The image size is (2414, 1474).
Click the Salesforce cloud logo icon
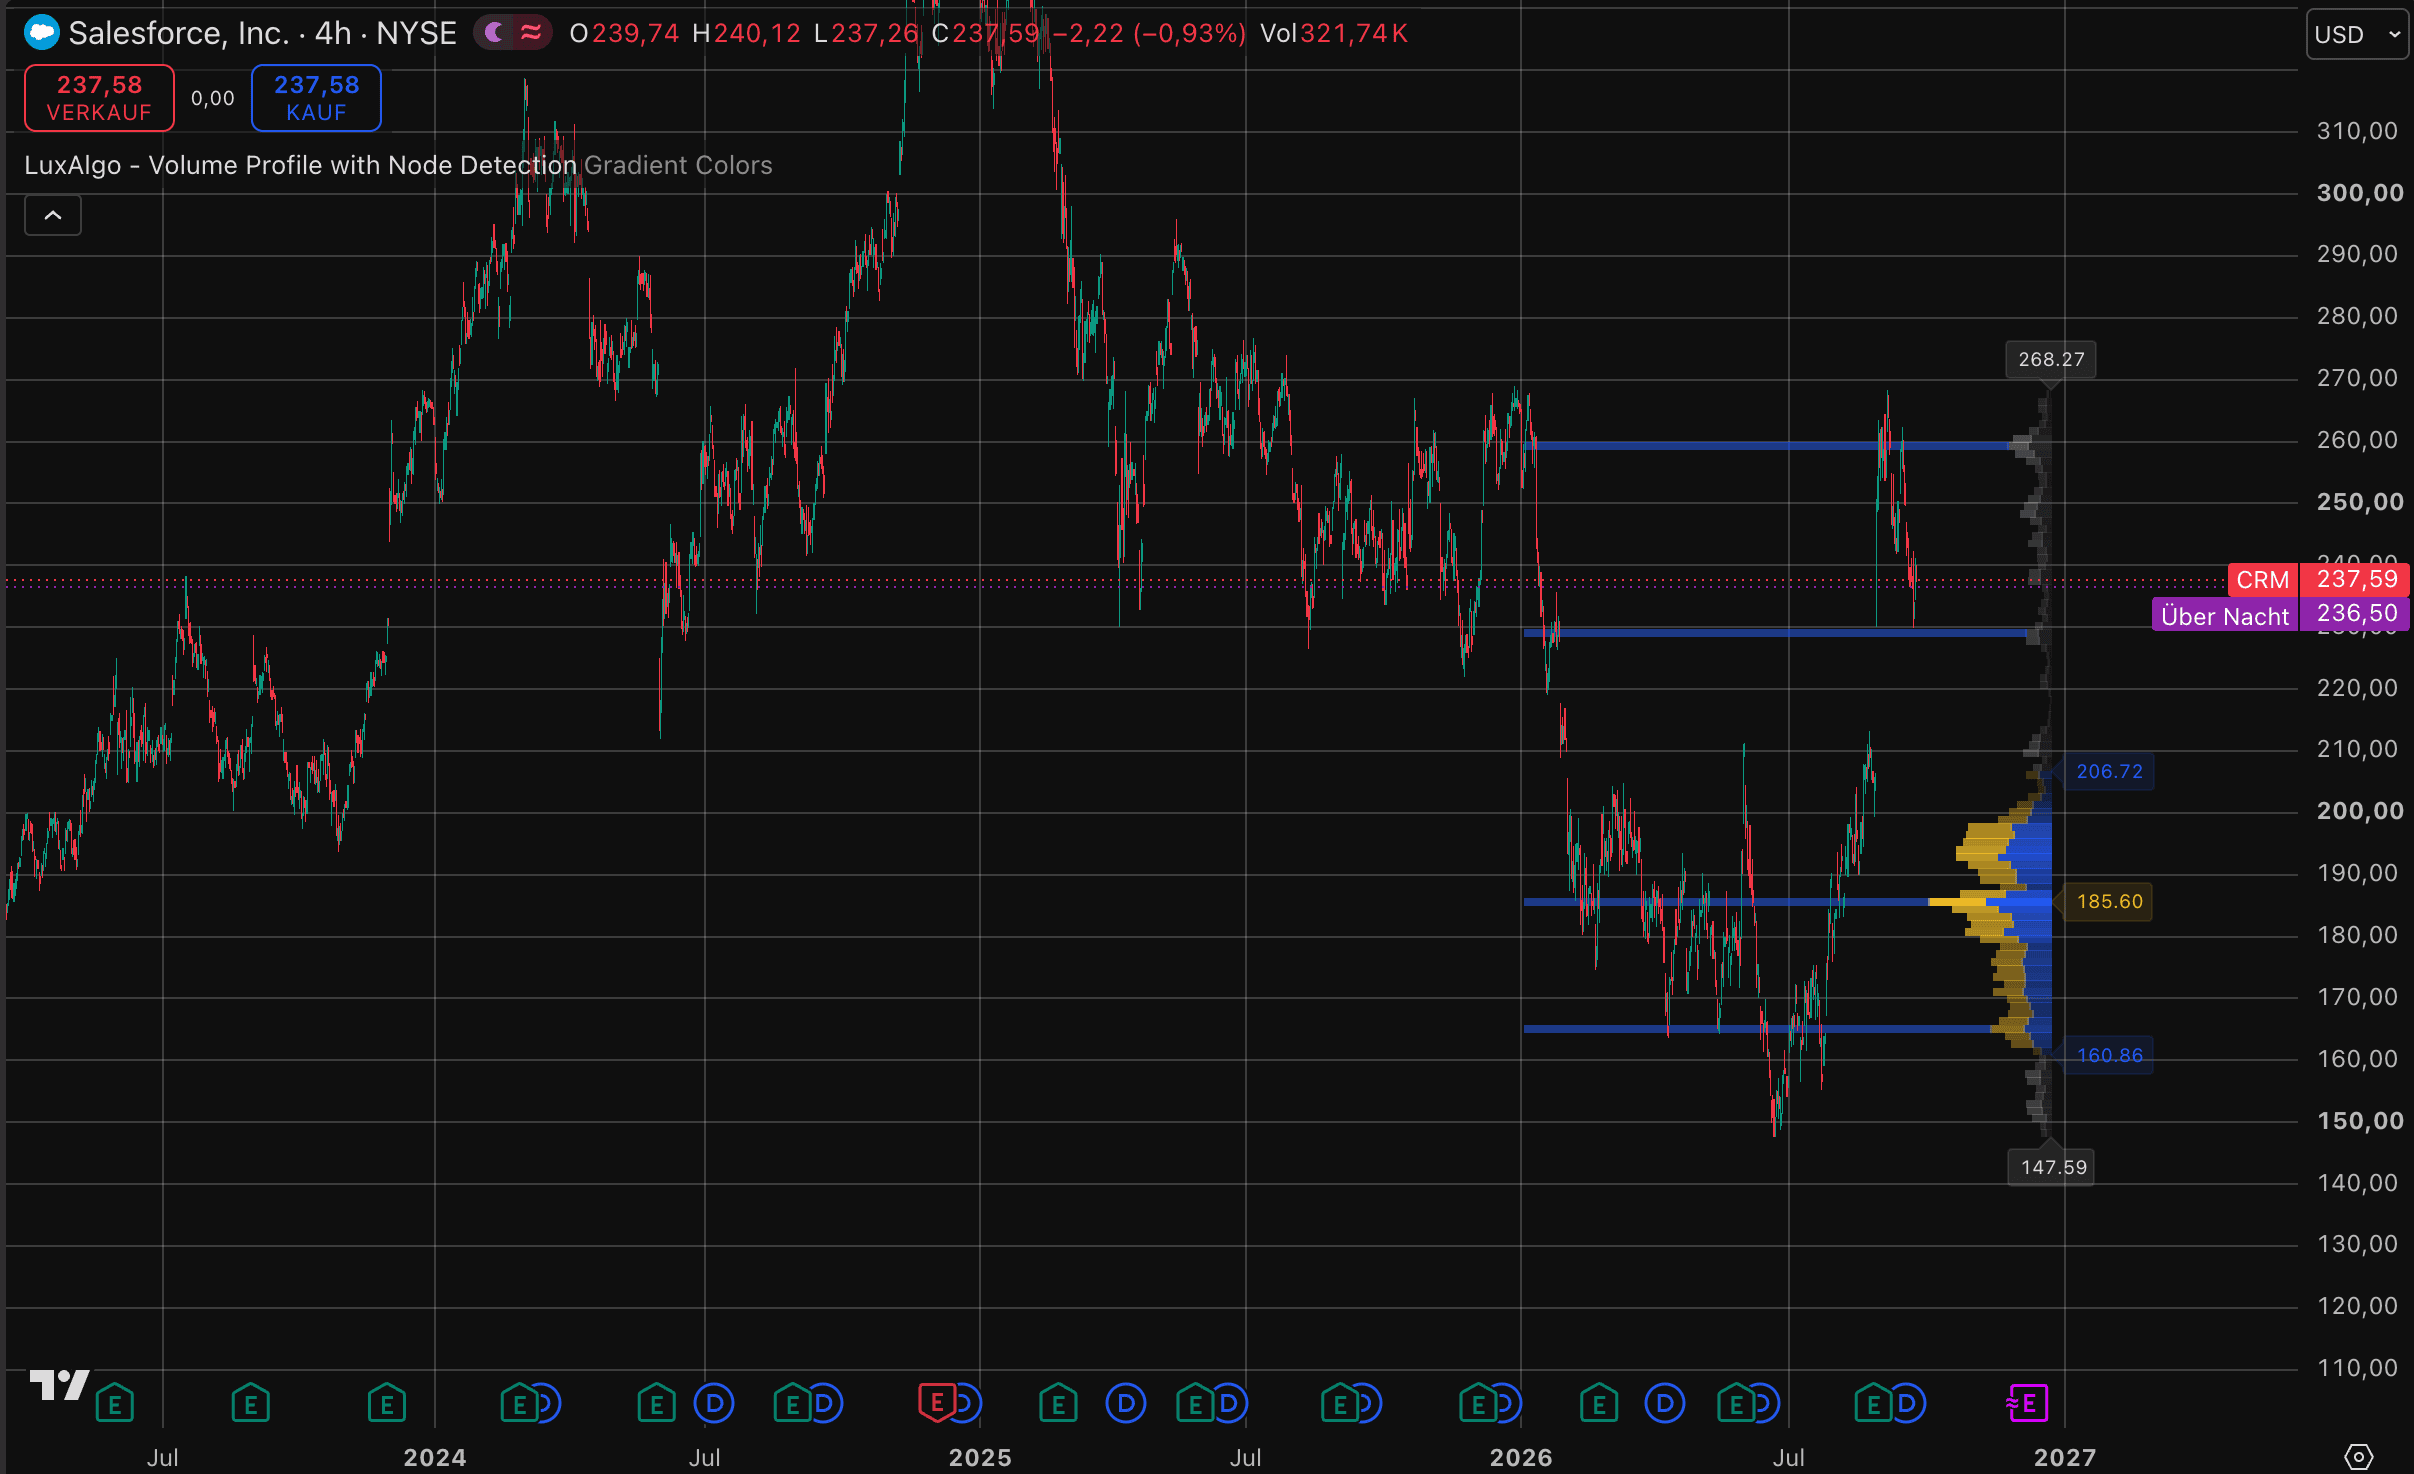click(42, 33)
